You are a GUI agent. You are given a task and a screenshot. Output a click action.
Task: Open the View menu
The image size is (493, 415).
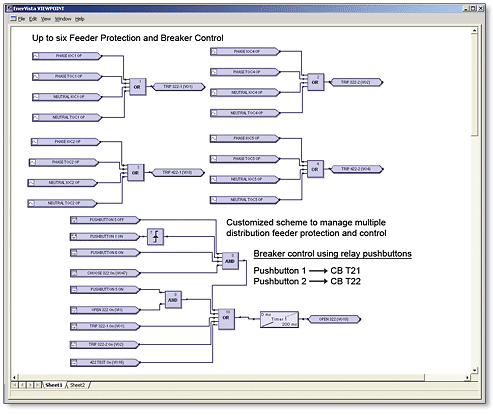[x=46, y=19]
